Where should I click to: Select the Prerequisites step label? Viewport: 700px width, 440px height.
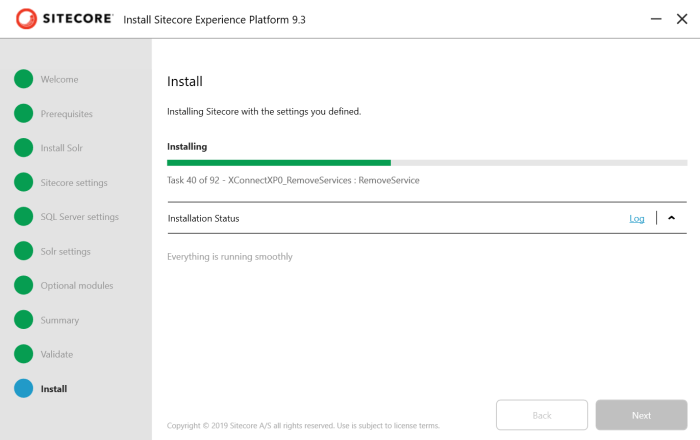click(67, 114)
